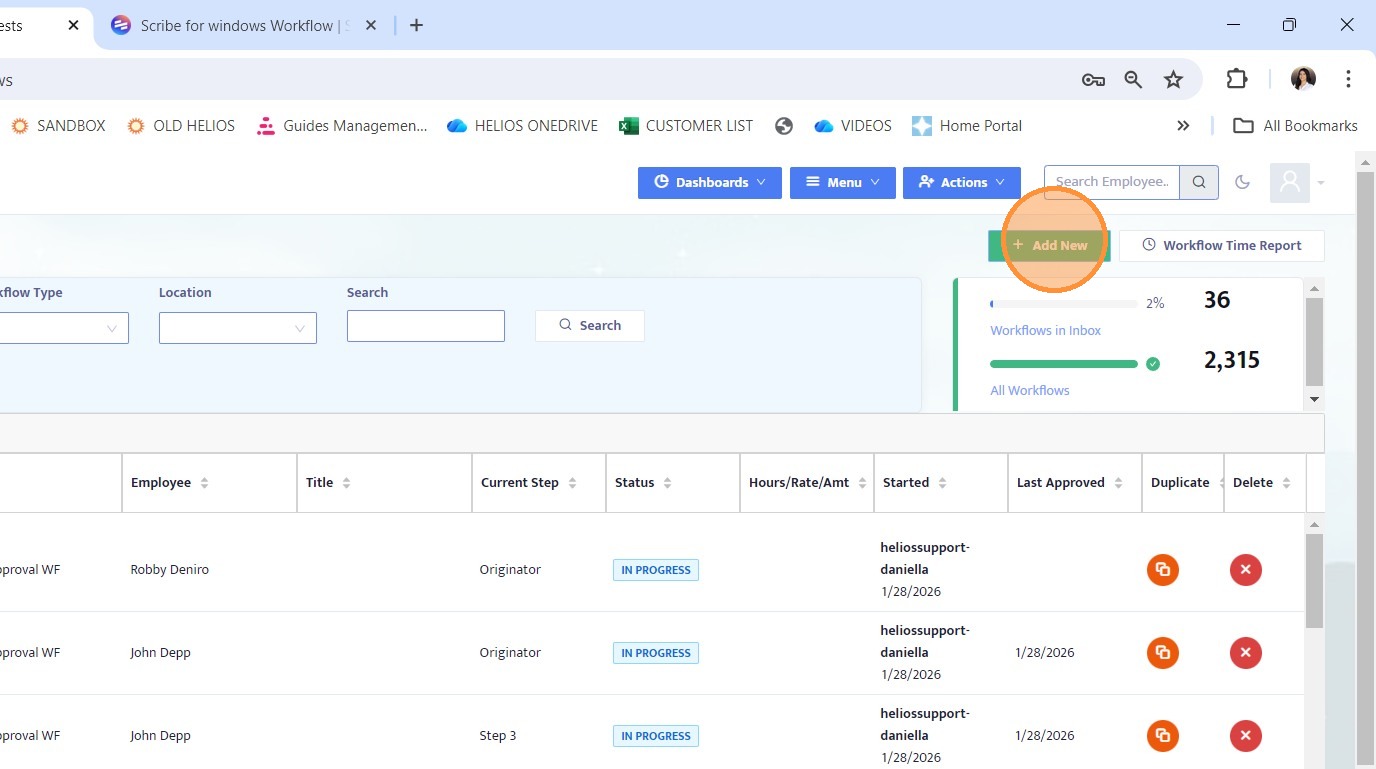
Task: Open the Chrome three-dot menu
Action: (x=1348, y=79)
